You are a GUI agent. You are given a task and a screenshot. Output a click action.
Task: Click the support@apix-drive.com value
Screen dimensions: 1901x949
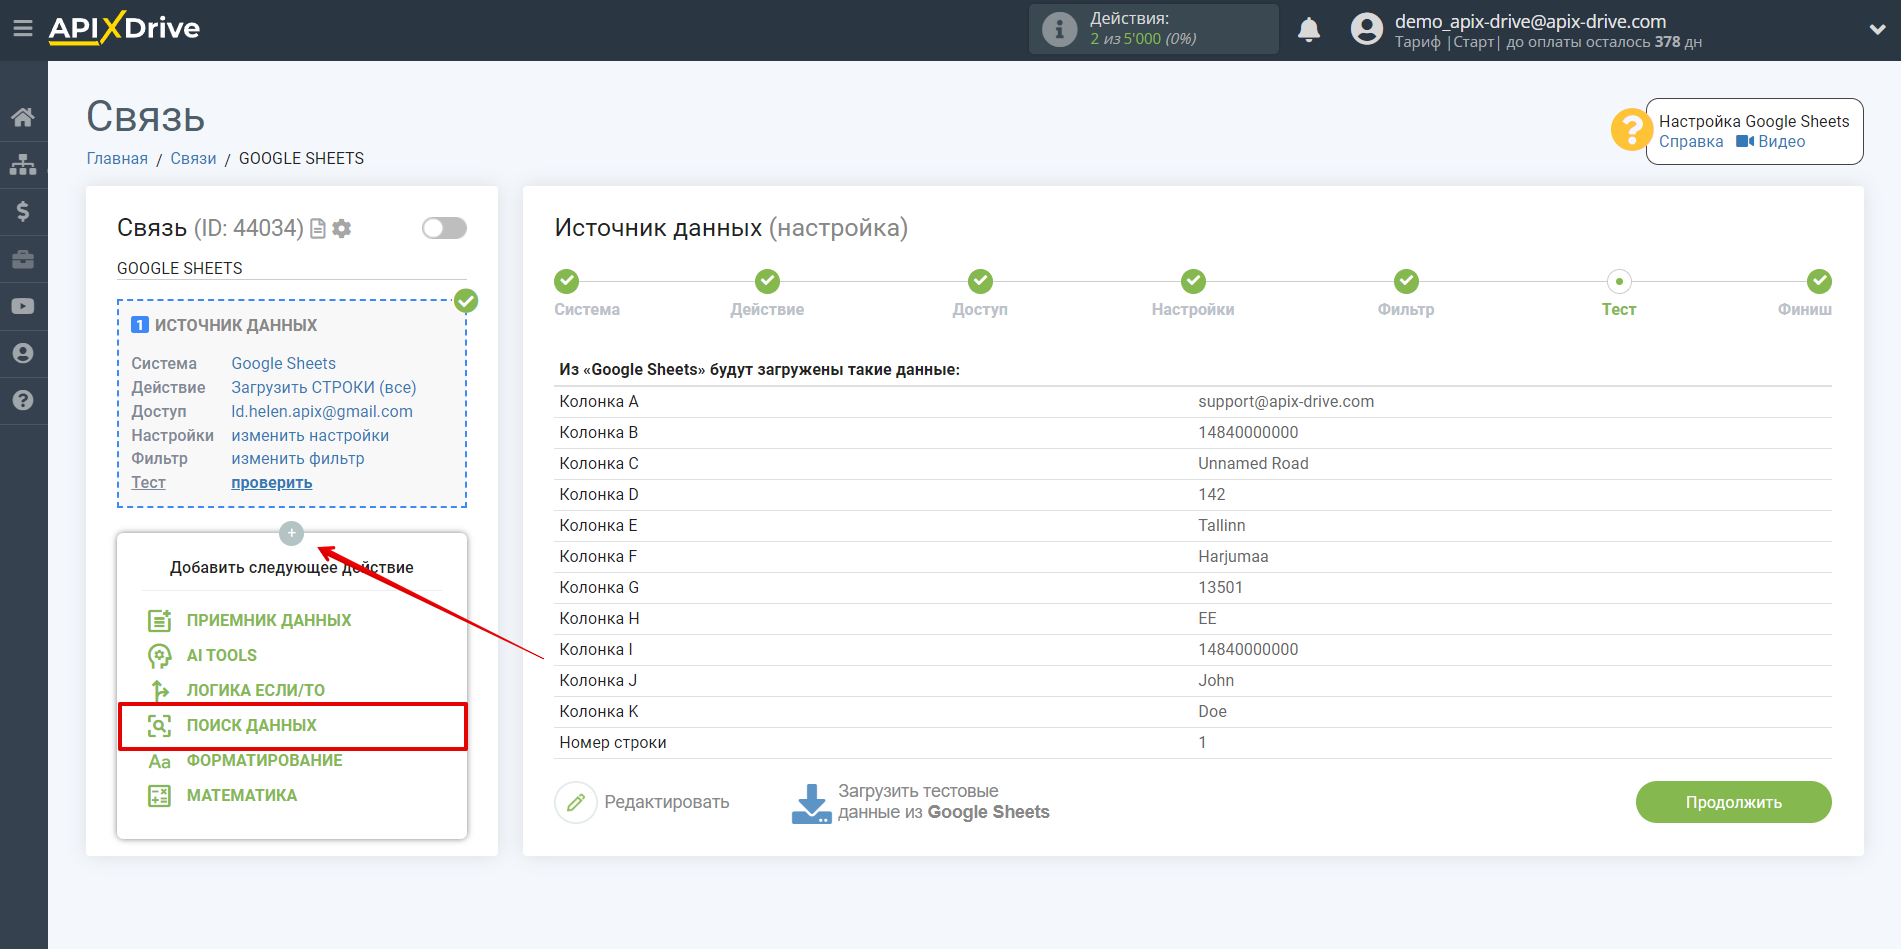tap(1286, 402)
